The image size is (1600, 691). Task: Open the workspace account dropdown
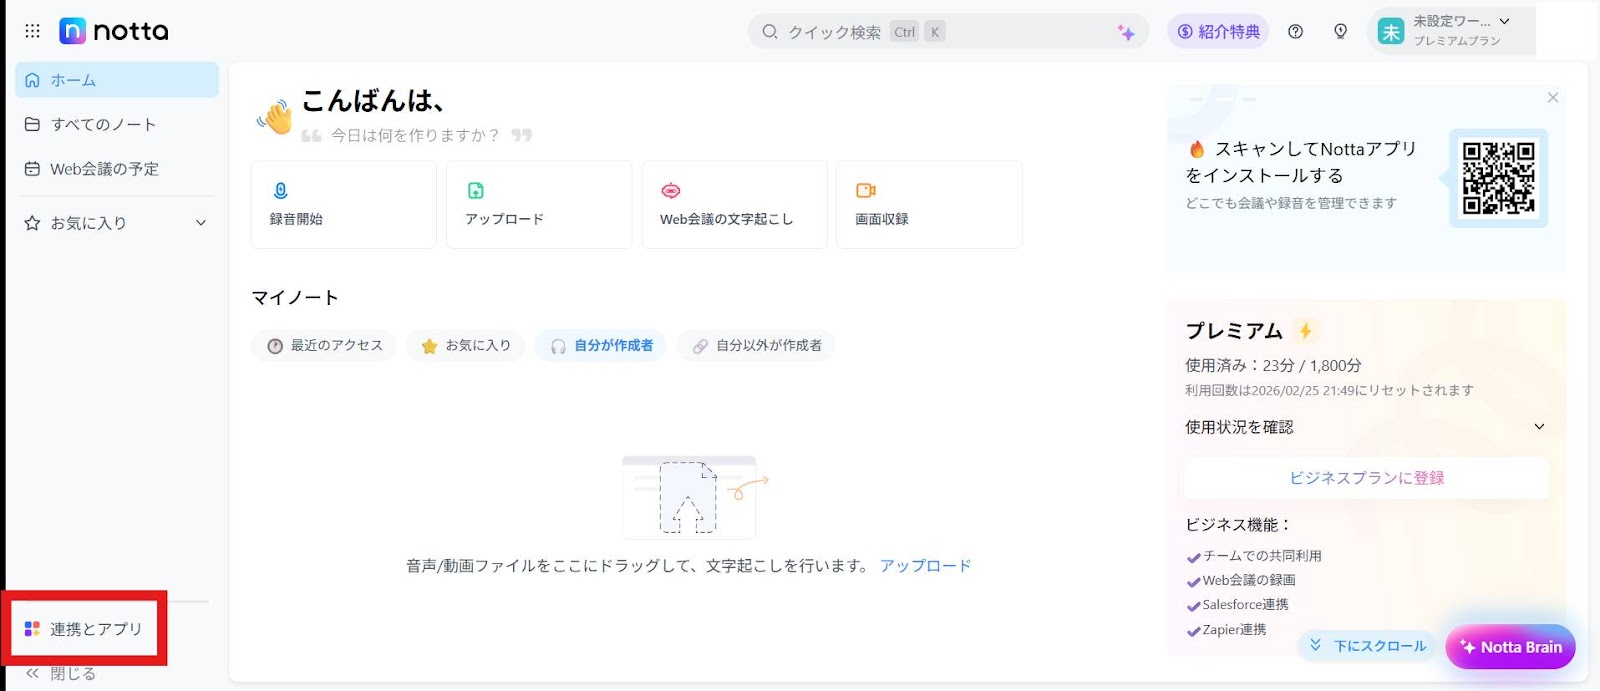(1451, 31)
